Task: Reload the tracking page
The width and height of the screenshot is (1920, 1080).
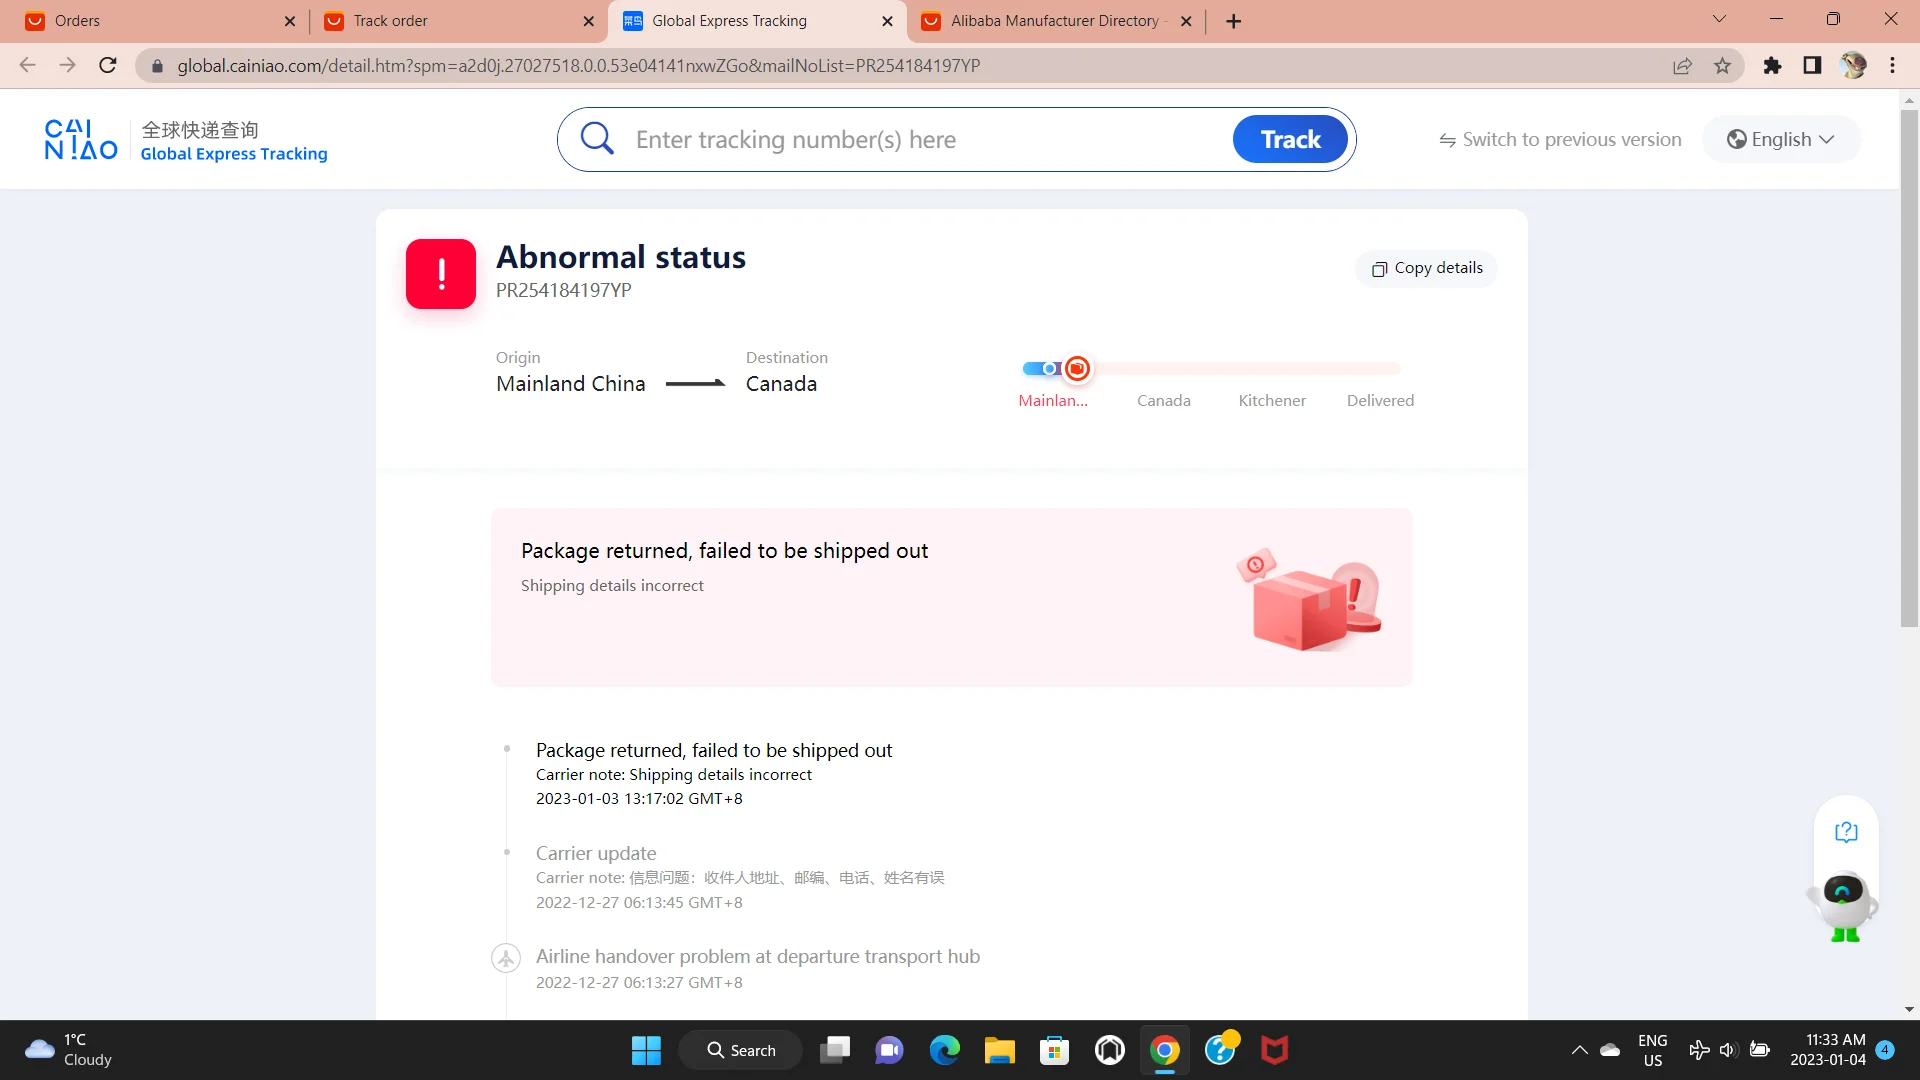Action: click(x=108, y=66)
